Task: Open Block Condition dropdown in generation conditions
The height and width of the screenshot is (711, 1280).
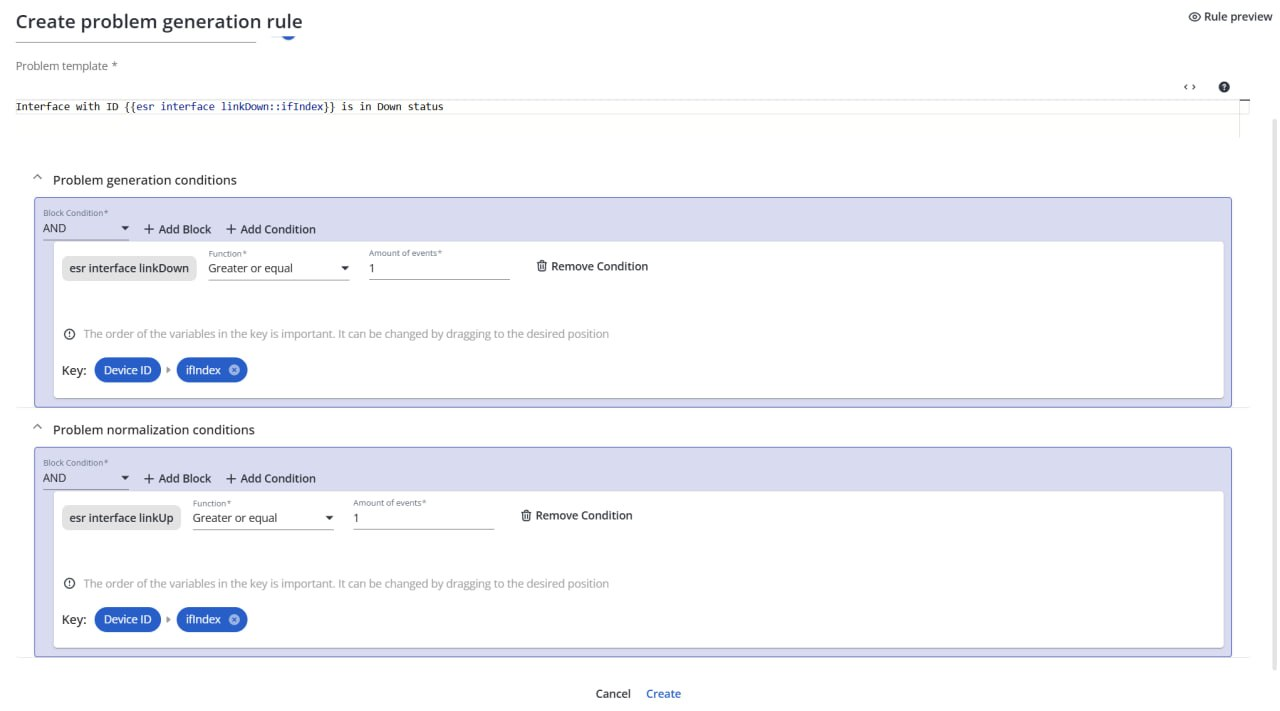Action: [x=86, y=229]
